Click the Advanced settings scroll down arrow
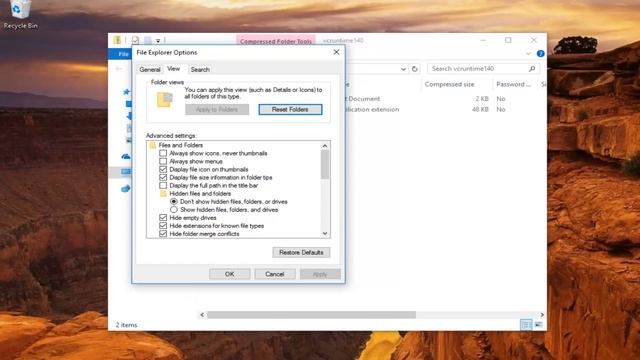The width and height of the screenshot is (640, 360). (324, 233)
